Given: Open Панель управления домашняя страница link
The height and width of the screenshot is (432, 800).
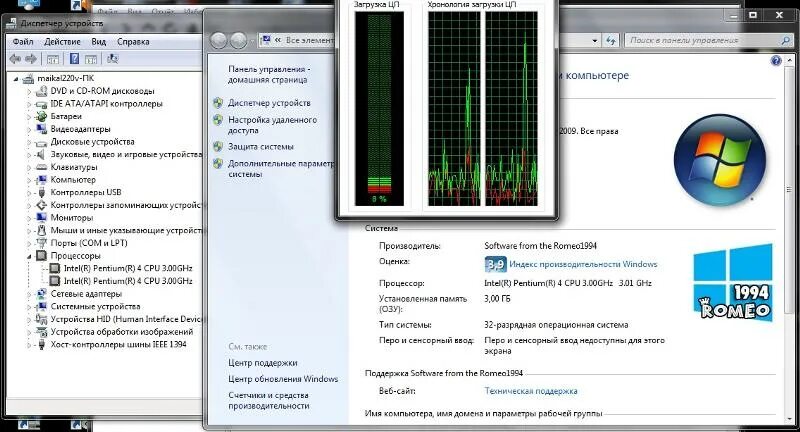Looking at the screenshot, I should [269, 74].
